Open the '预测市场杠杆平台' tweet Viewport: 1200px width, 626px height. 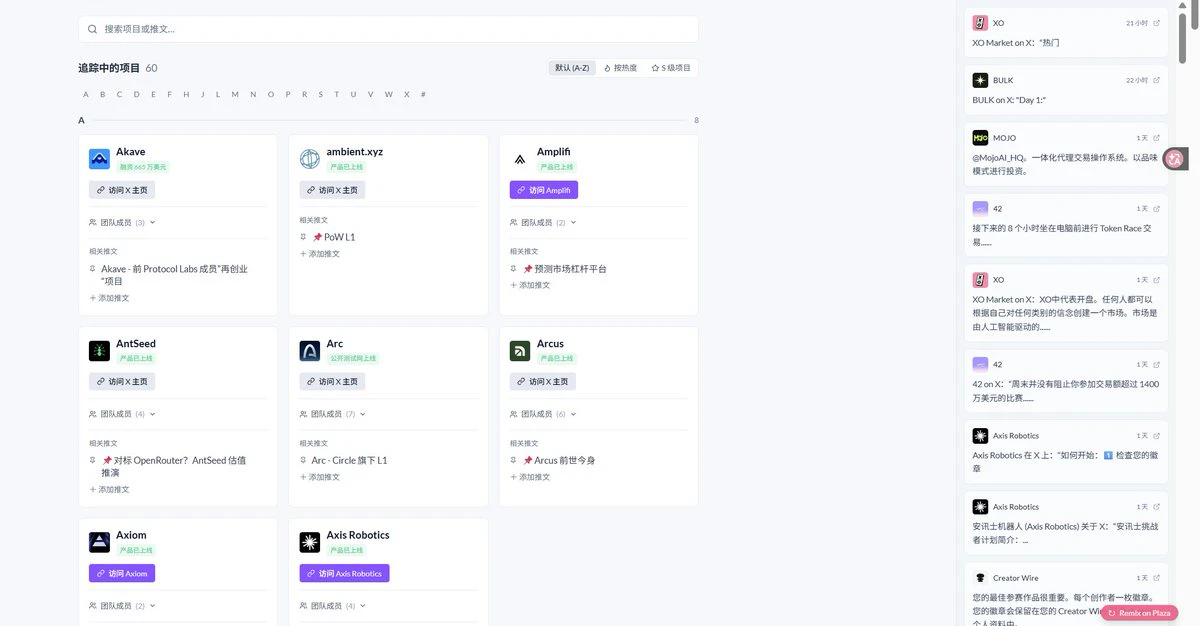click(564, 269)
